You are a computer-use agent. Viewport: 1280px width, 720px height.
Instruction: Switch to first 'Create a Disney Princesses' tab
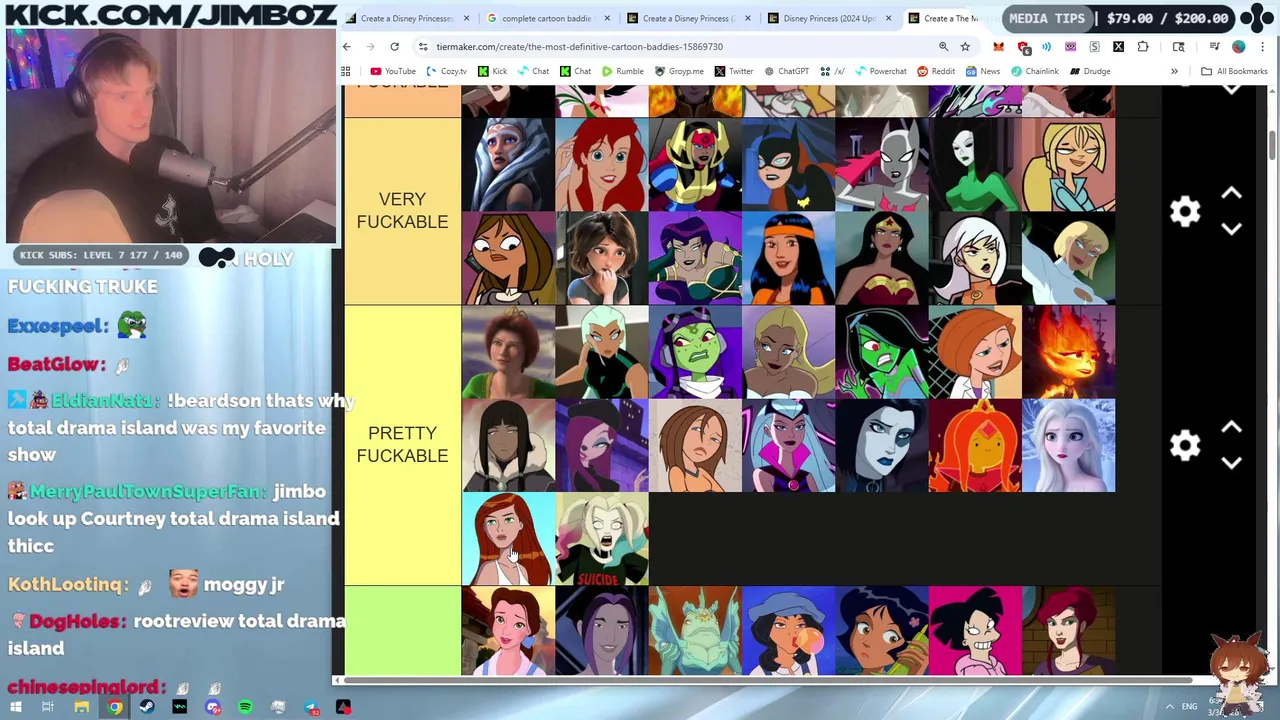[x=407, y=18]
